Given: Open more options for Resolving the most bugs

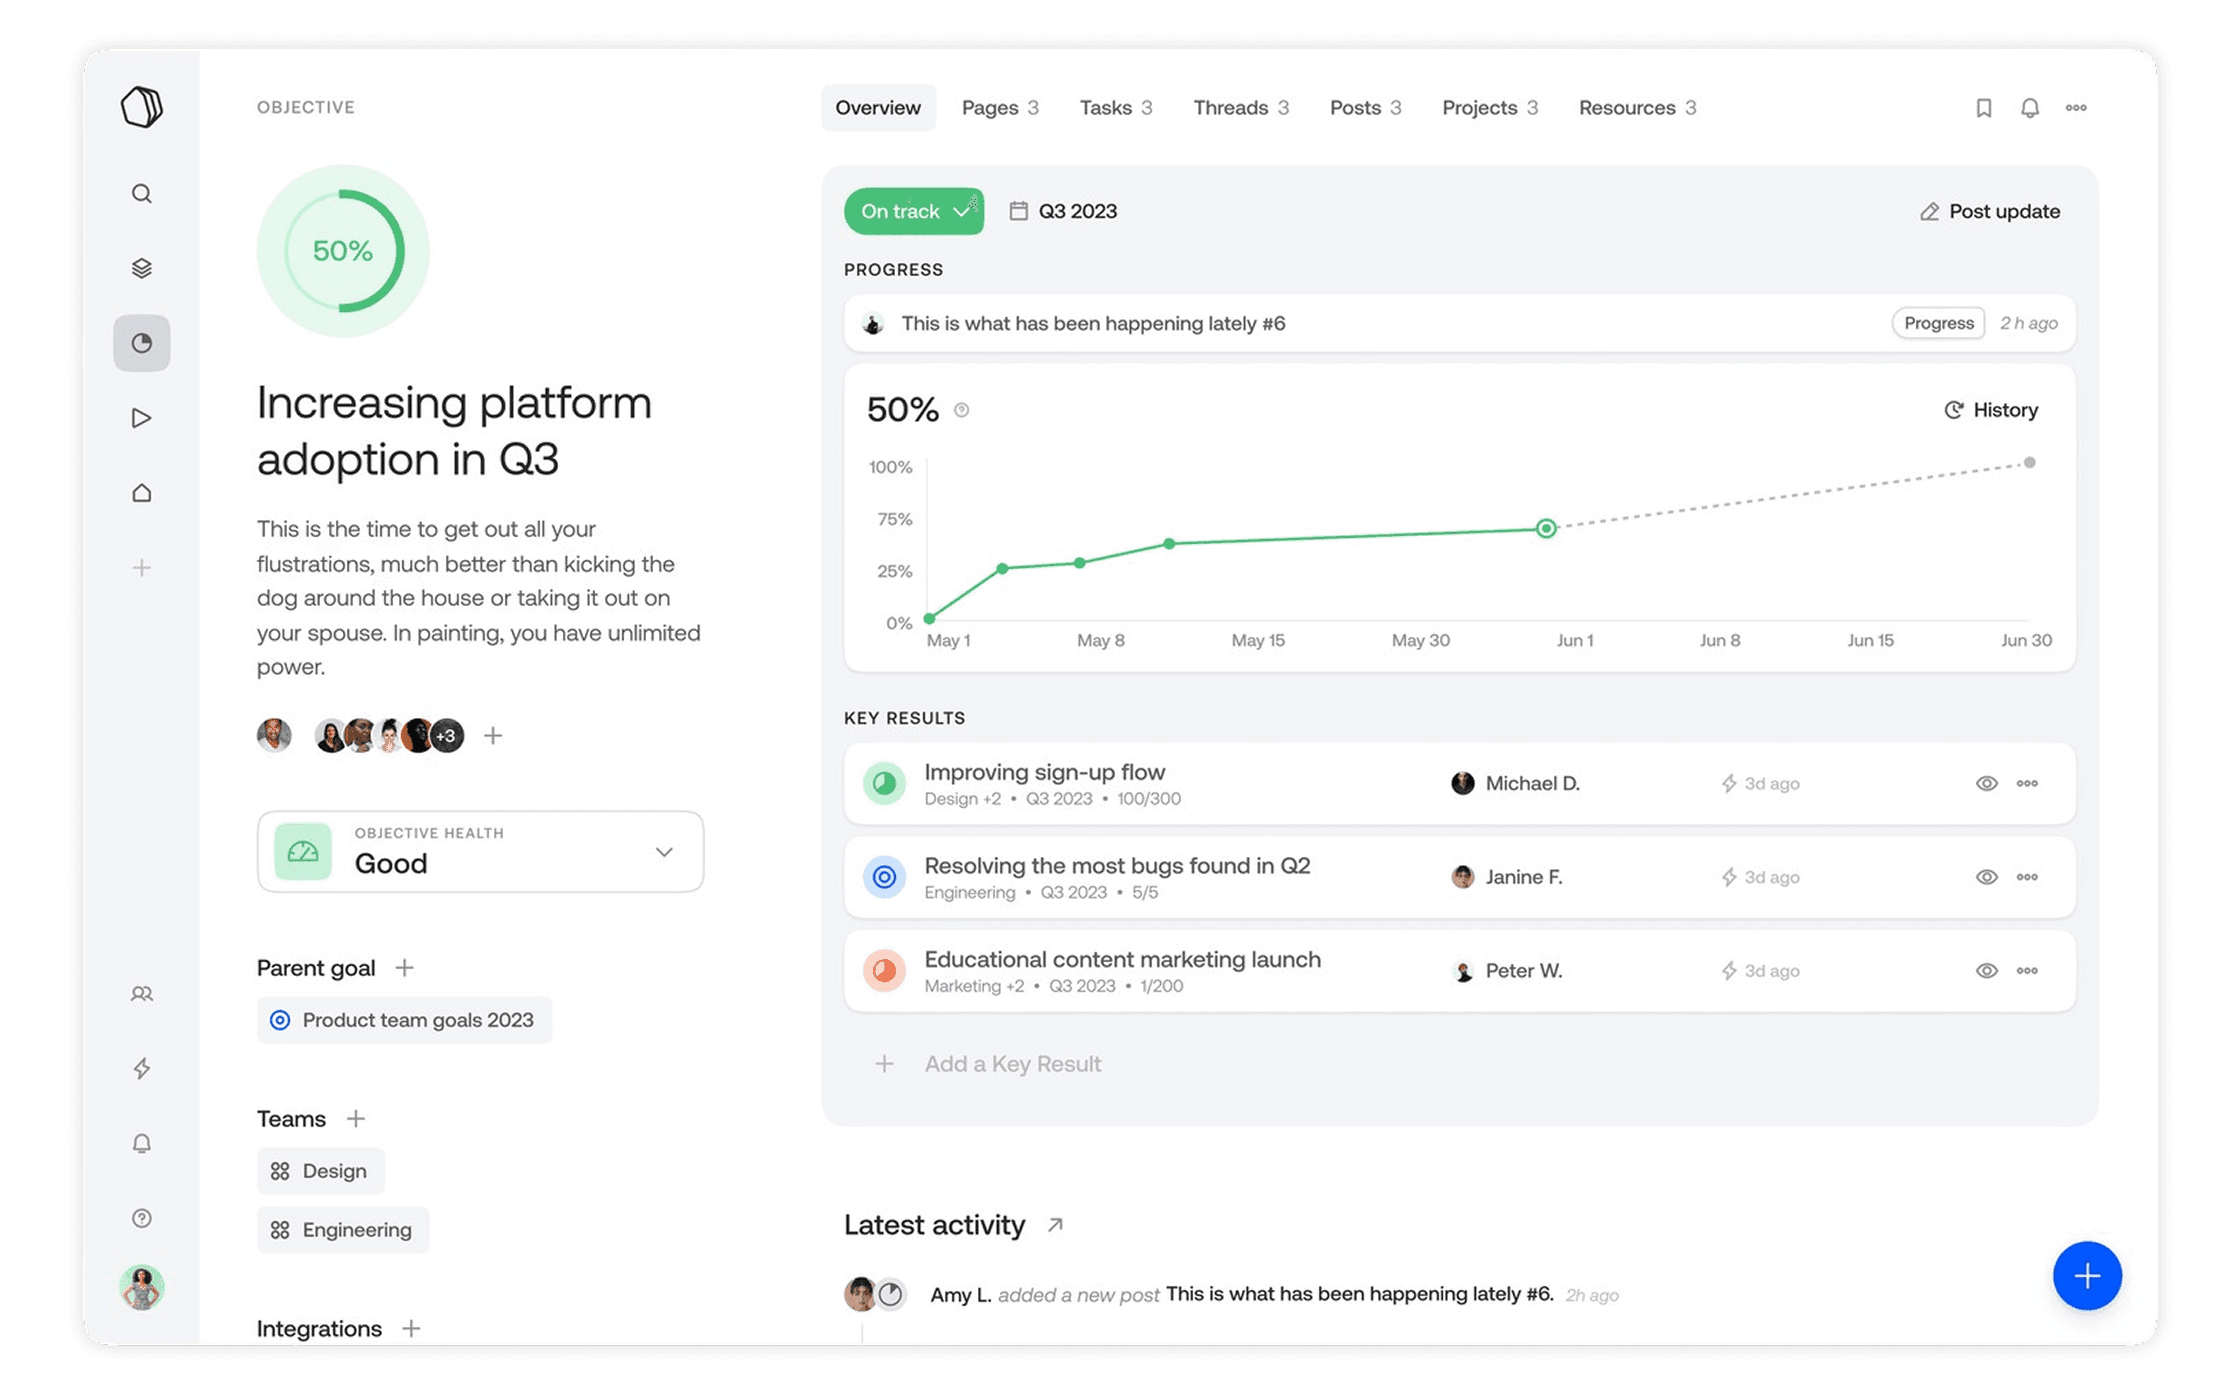Looking at the screenshot, I should (2027, 877).
